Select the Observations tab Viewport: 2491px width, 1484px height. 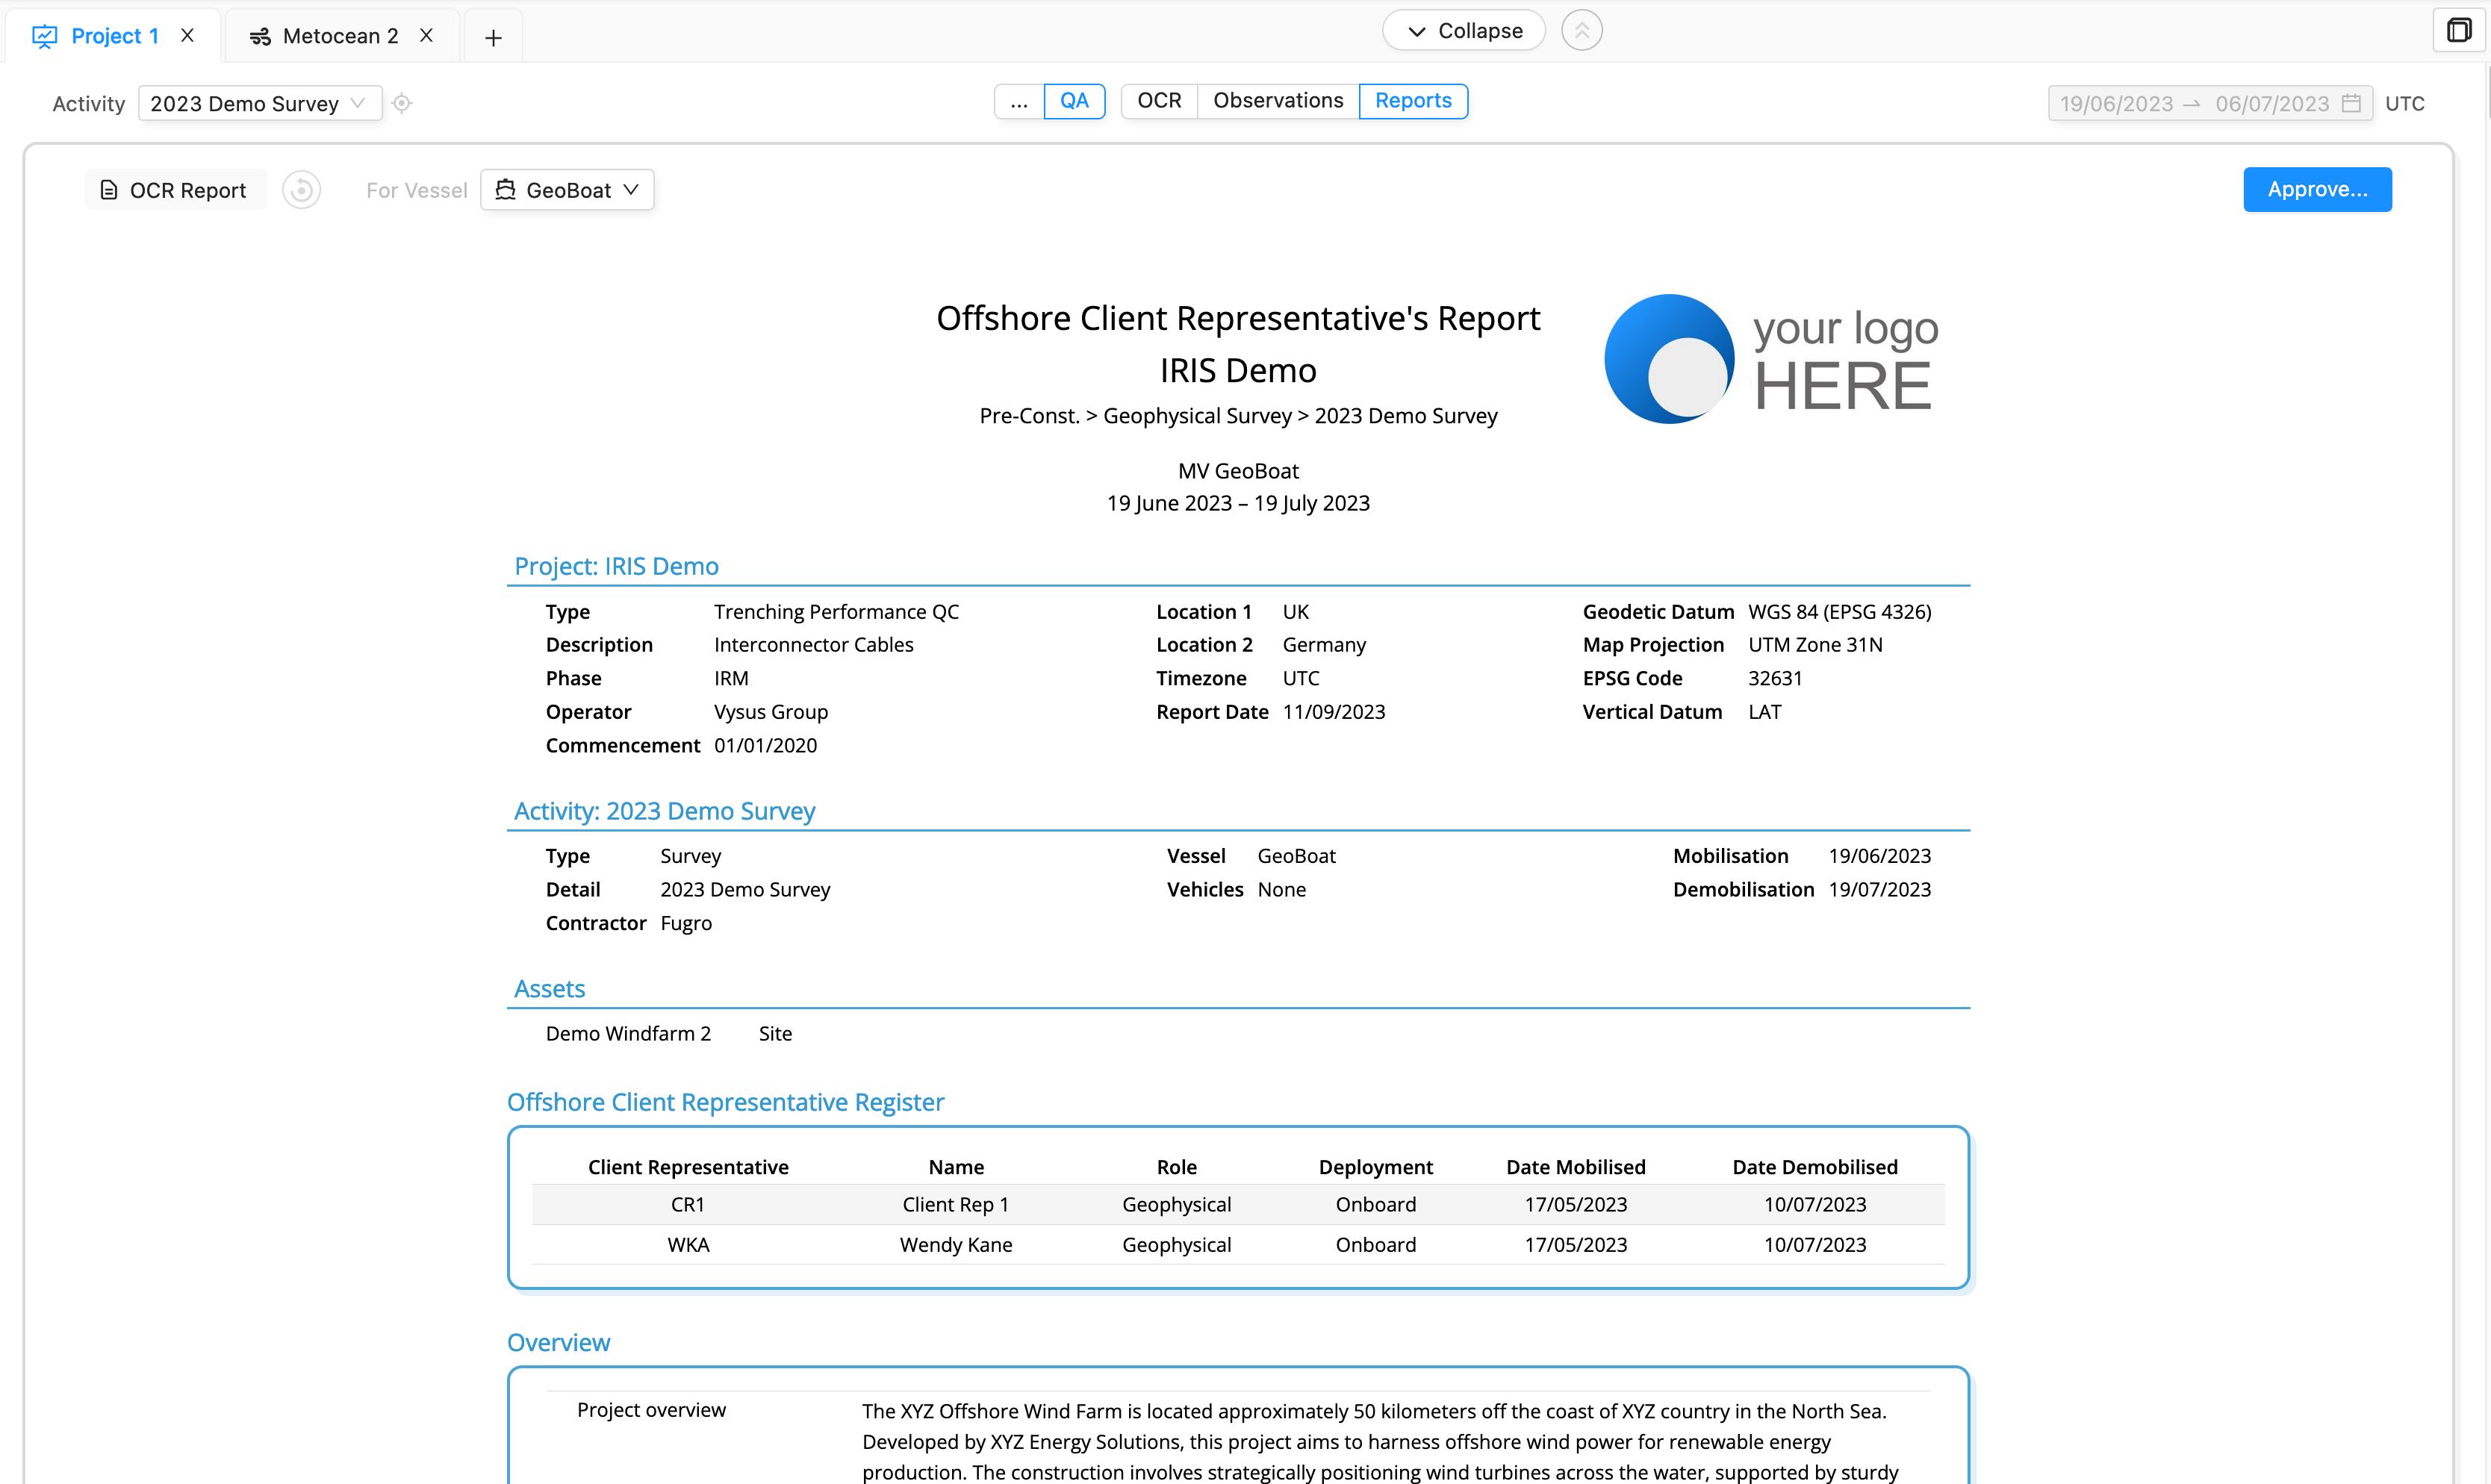tap(1278, 101)
